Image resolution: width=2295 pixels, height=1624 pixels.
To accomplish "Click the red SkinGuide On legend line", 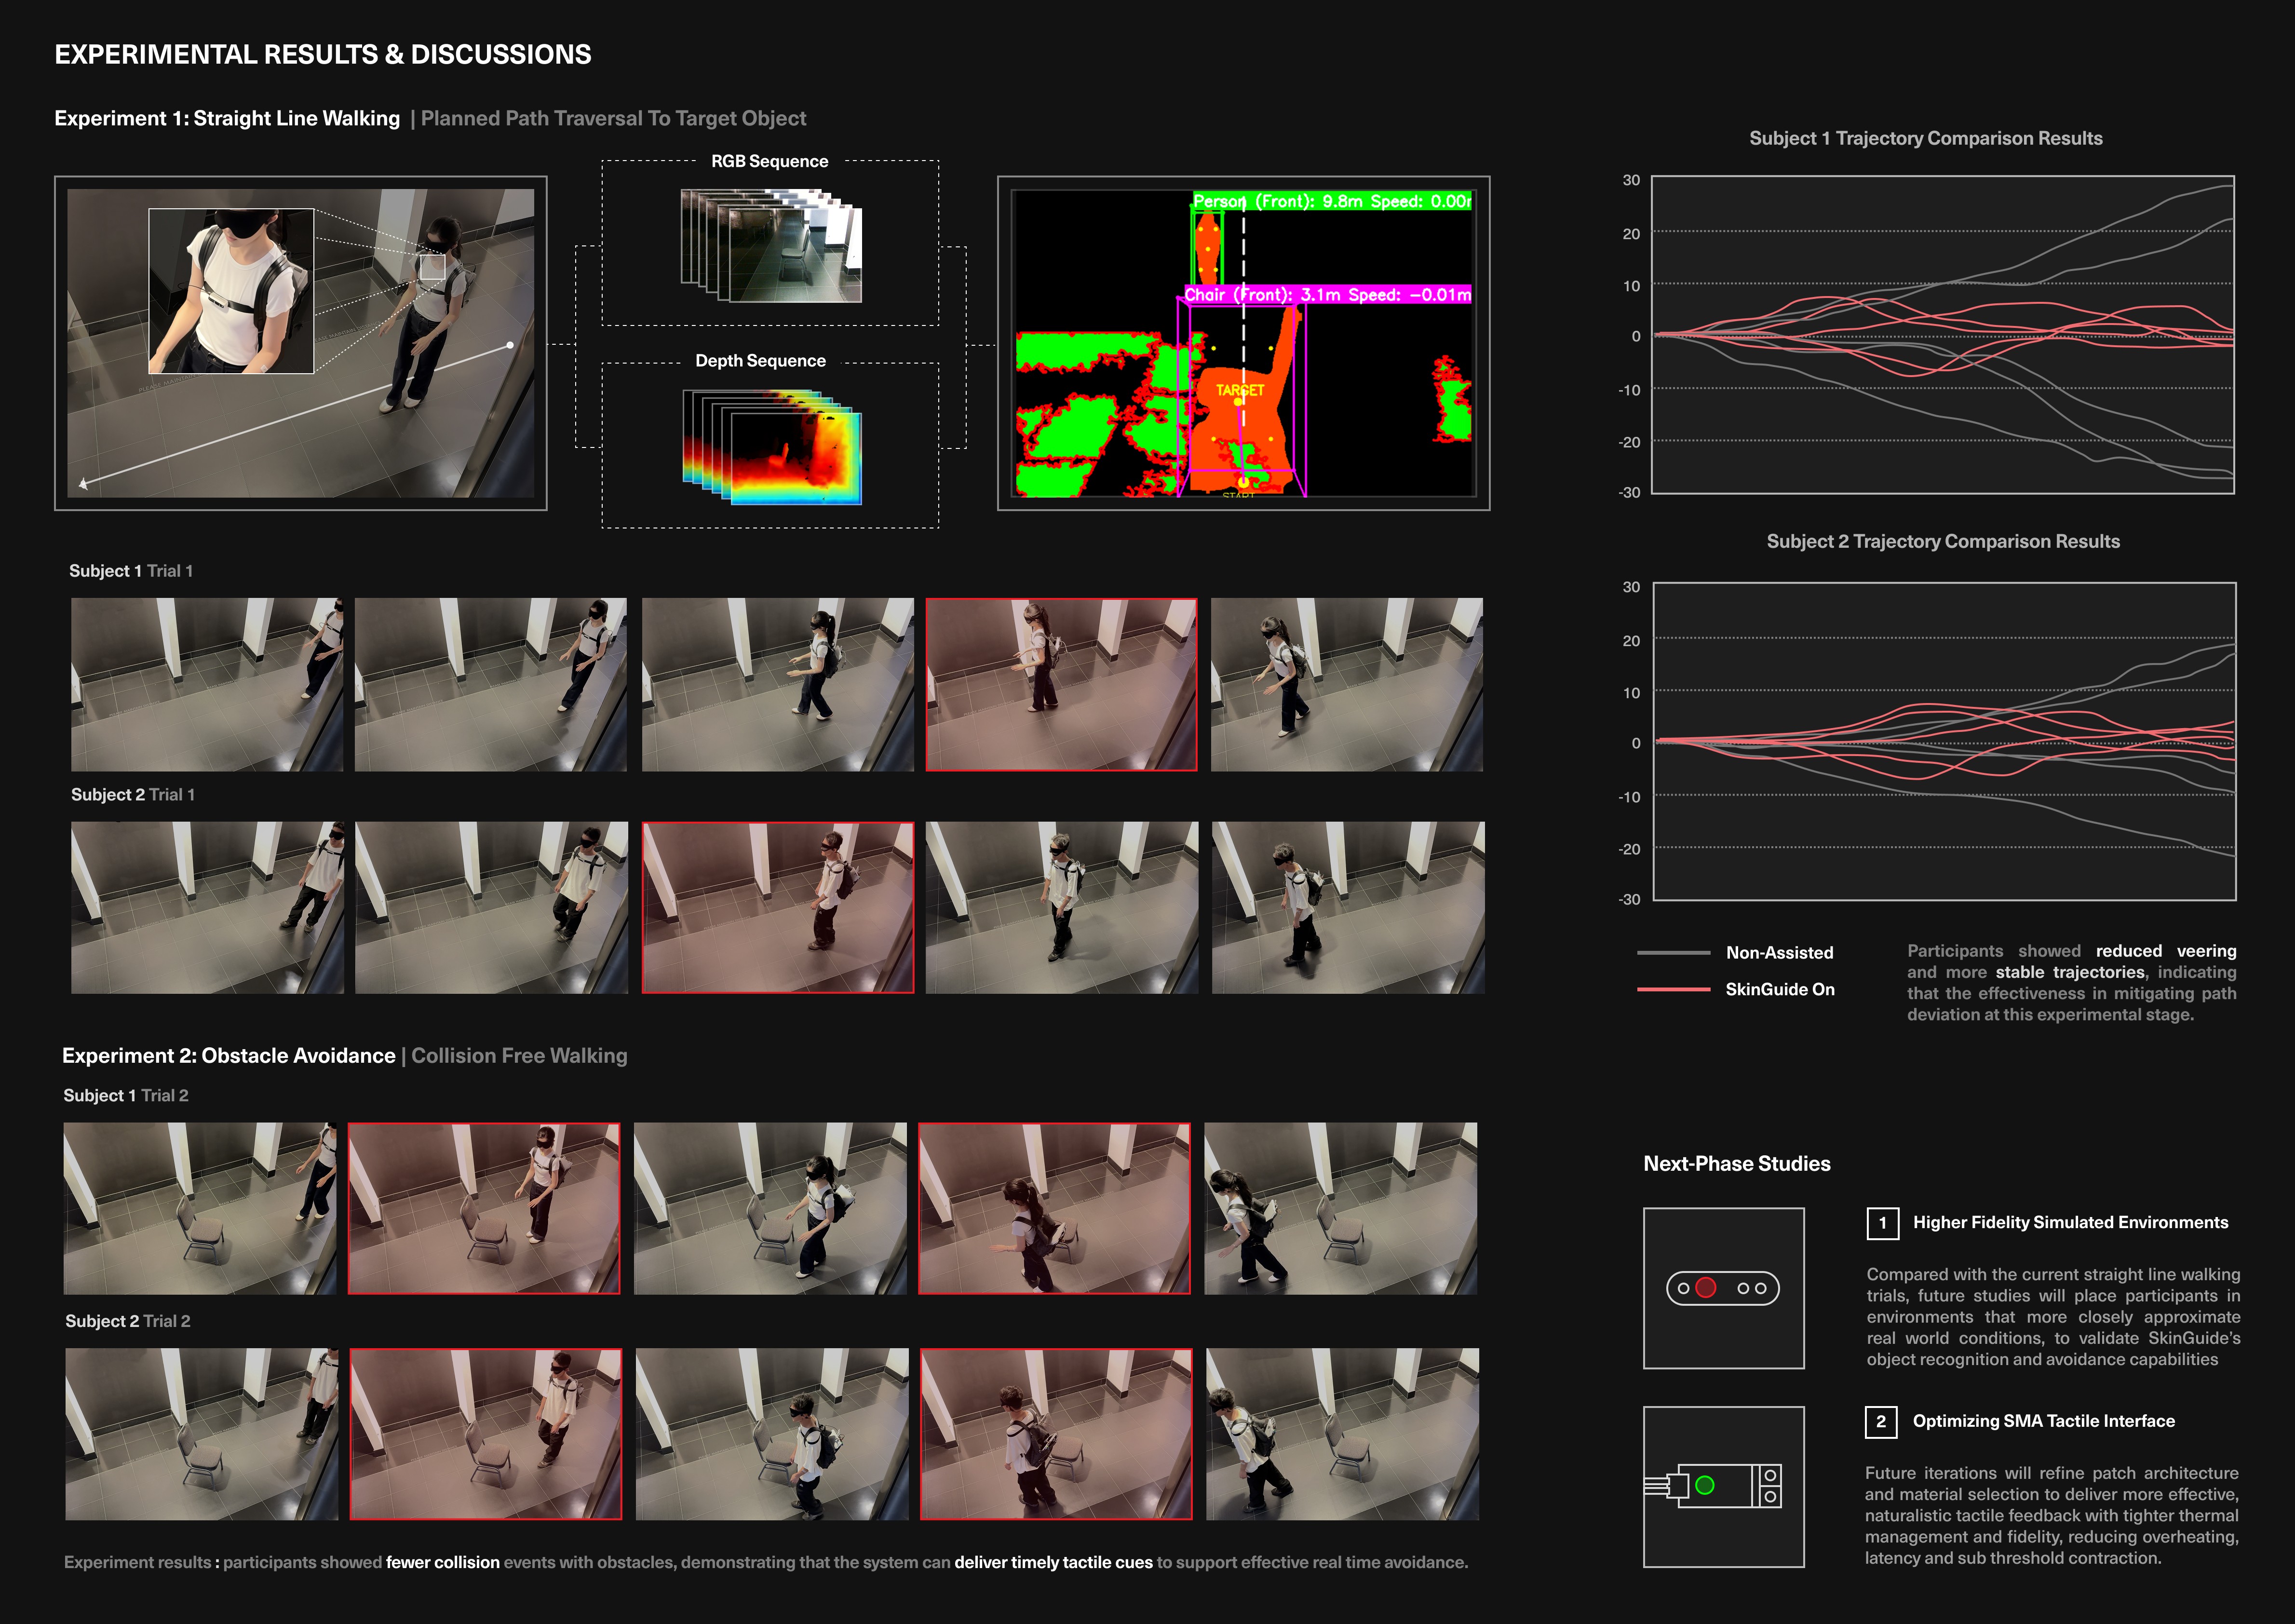I will [1673, 989].
